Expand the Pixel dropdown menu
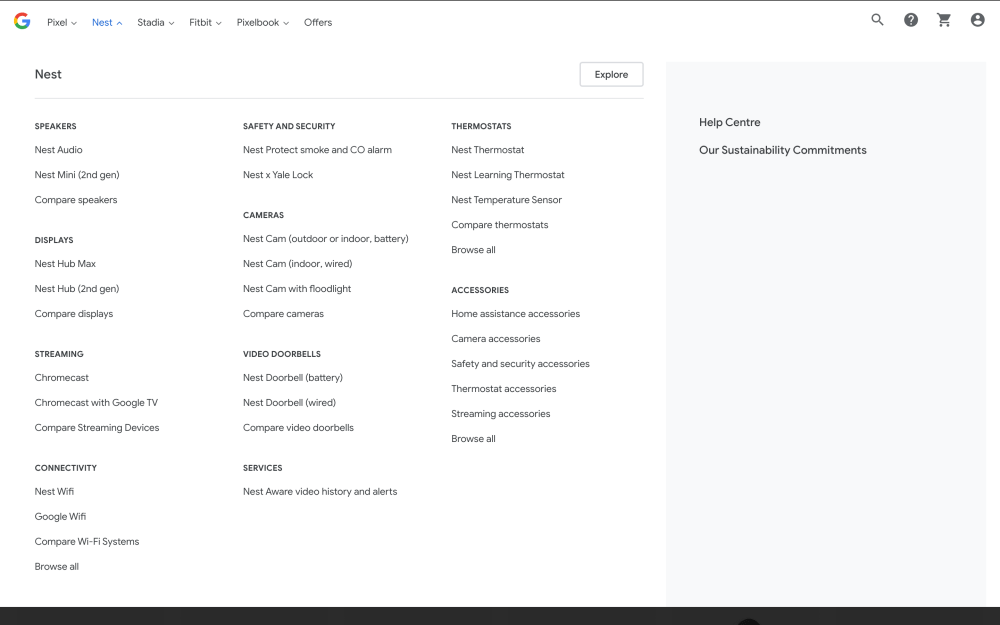The height and width of the screenshot is (625, 1000). point(61,22)
